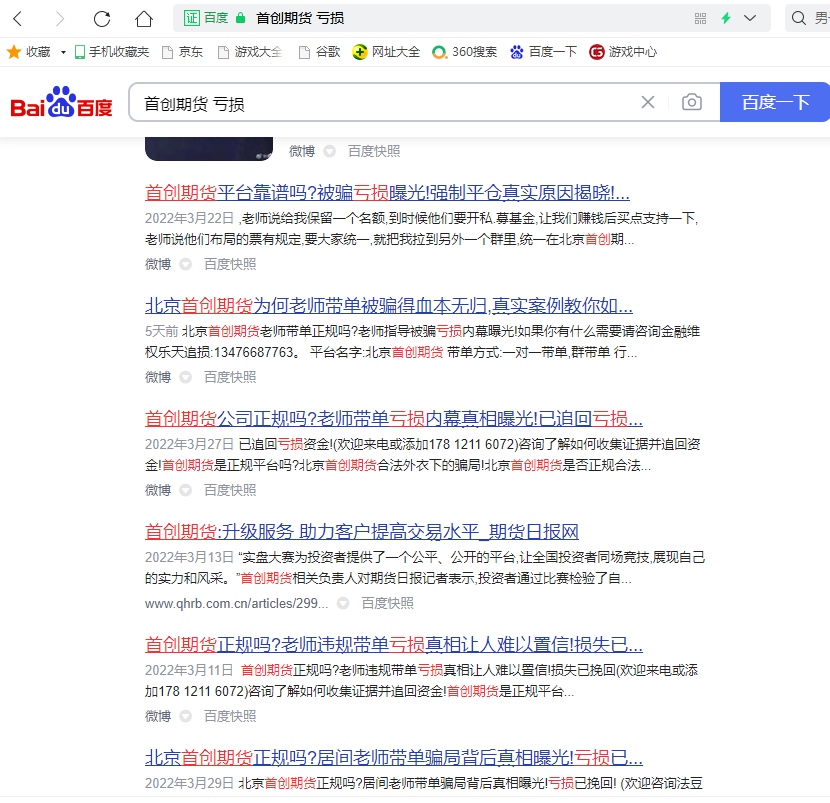Open the browser home page icon

tap(143, 19)
